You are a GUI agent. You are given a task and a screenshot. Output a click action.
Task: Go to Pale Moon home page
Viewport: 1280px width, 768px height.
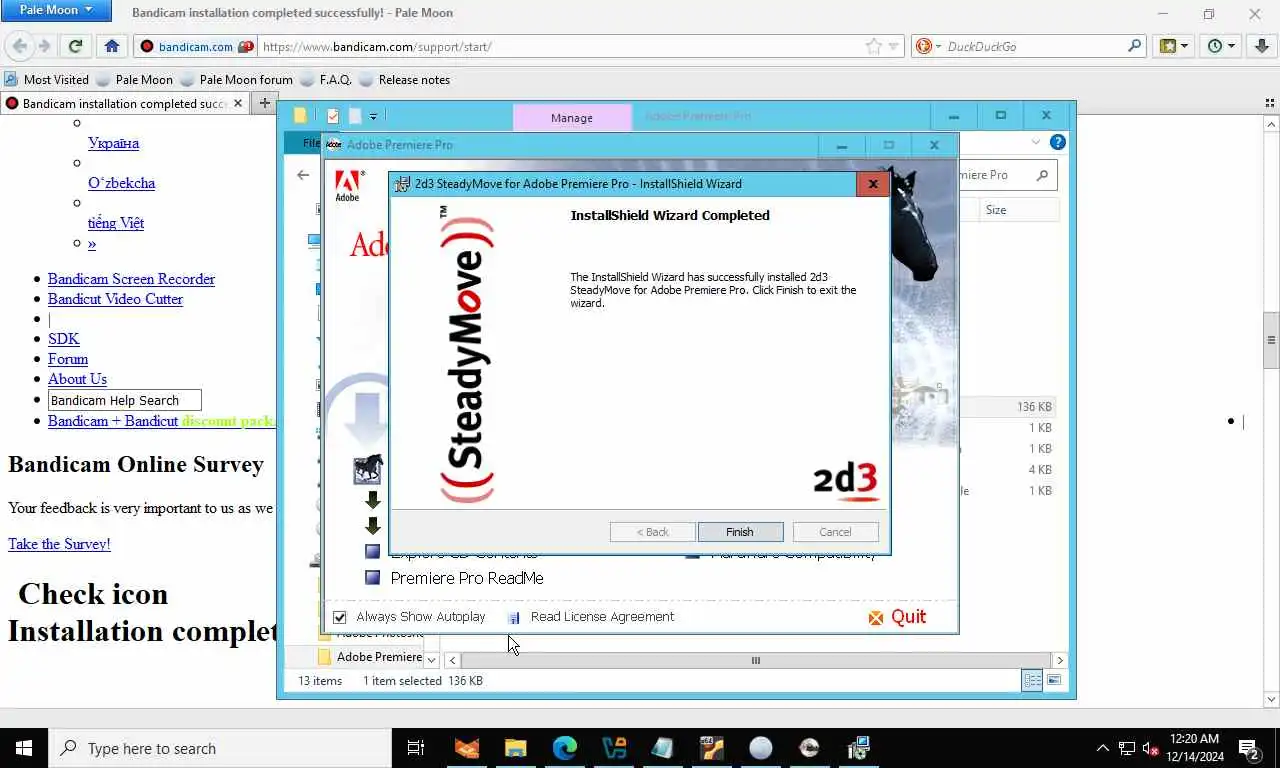[112, 46]
